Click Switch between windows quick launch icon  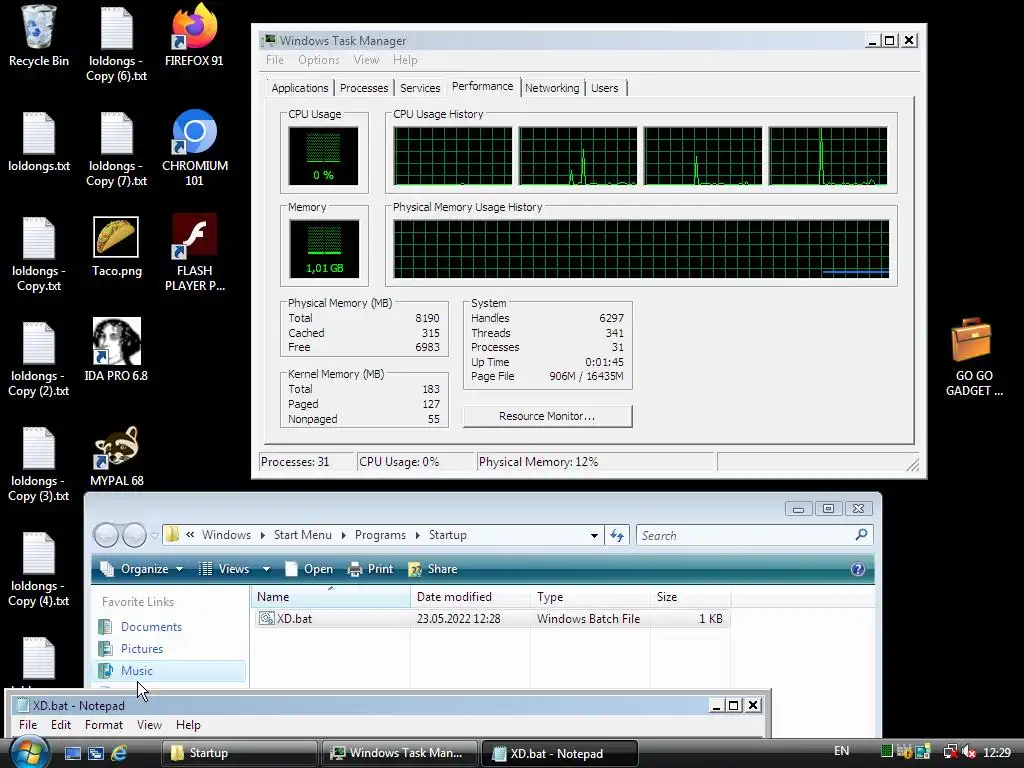click(x=96, y=753)
